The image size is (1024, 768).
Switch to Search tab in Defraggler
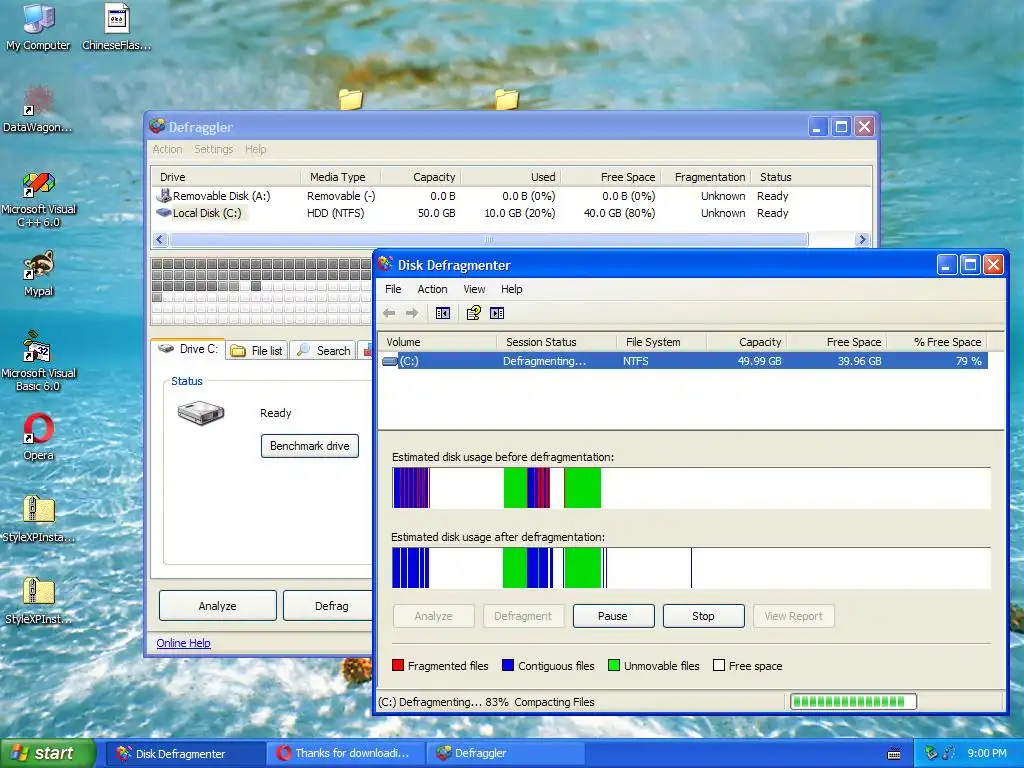pyautogui.click(x=323, y=351)
